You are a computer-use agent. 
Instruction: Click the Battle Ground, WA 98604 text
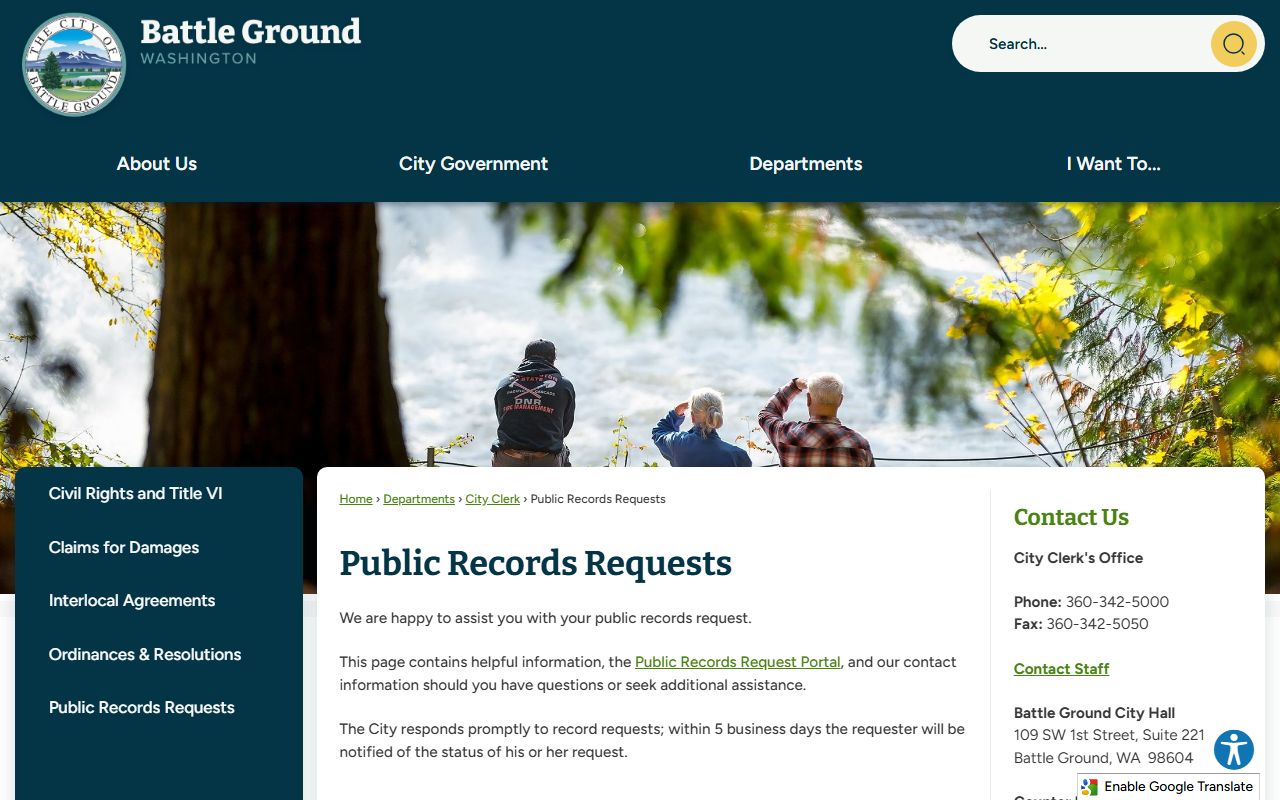coord(1103,758)
